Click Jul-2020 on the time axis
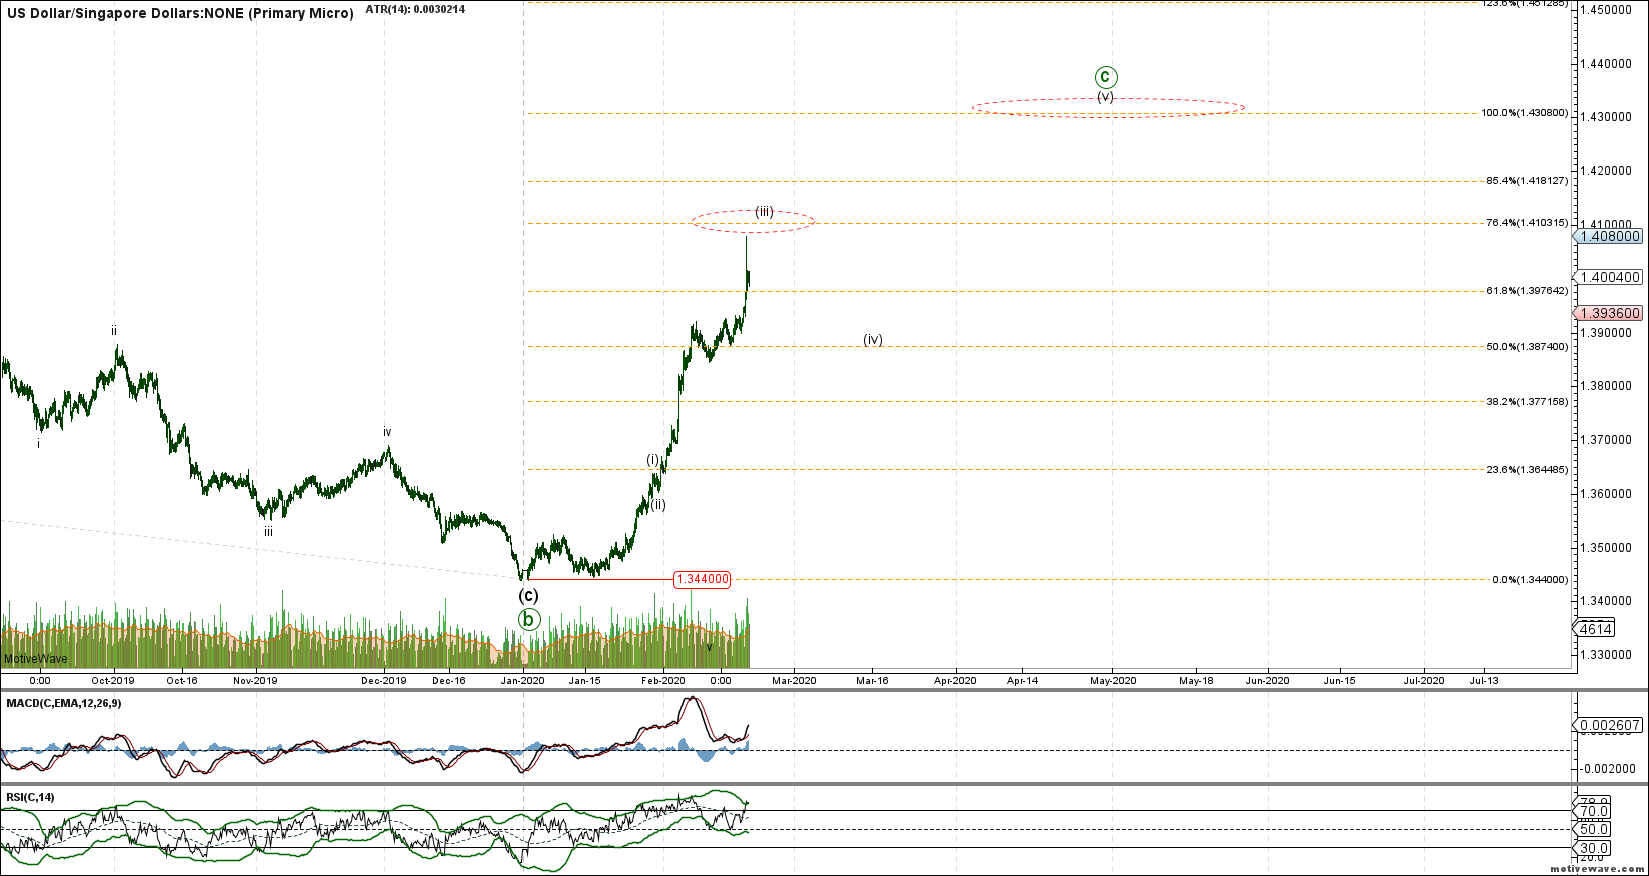 [1424, 680]
